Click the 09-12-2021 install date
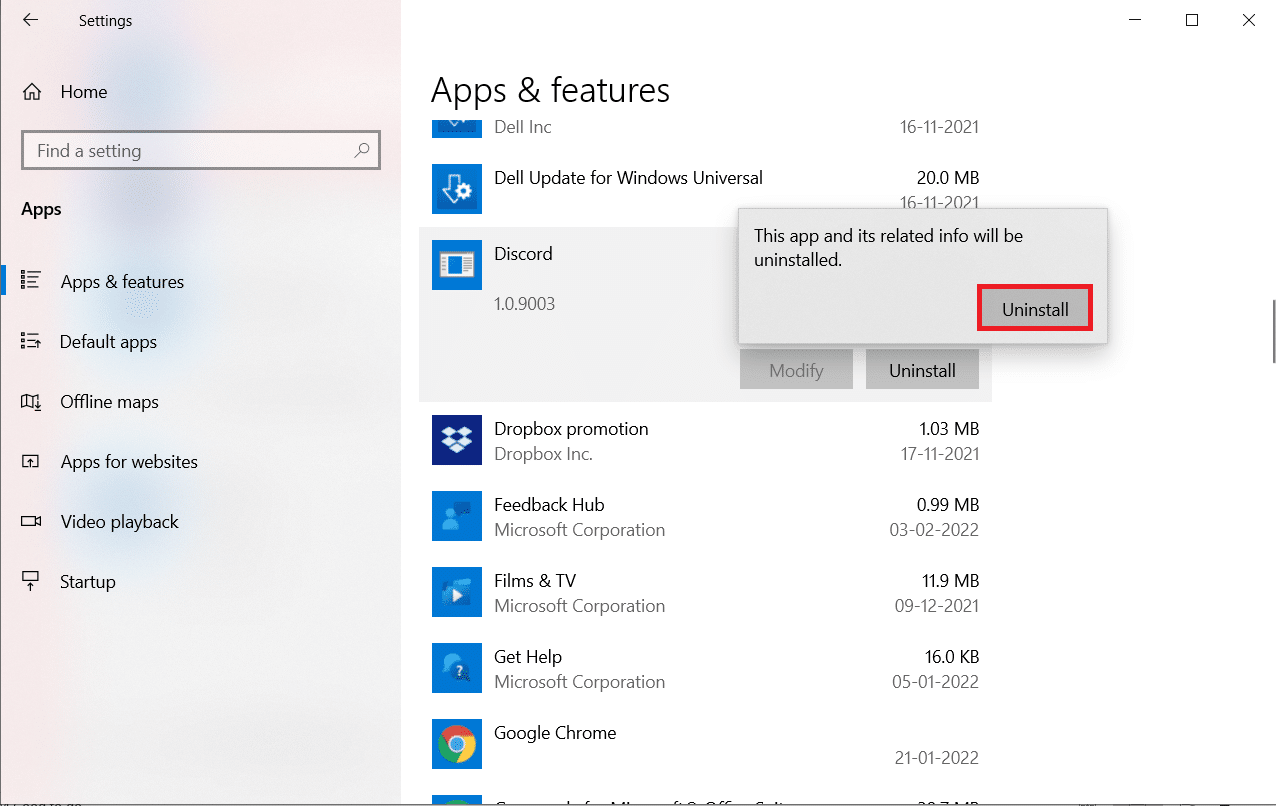Viewport: 1276px width, 806px height. [939, 606]
